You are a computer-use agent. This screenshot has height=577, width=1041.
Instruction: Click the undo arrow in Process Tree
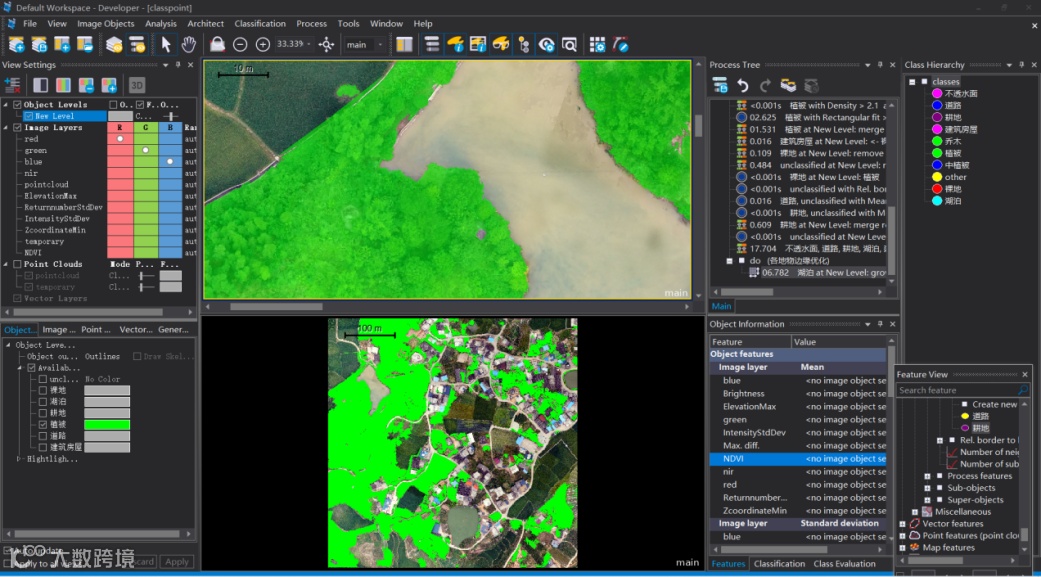743,86
